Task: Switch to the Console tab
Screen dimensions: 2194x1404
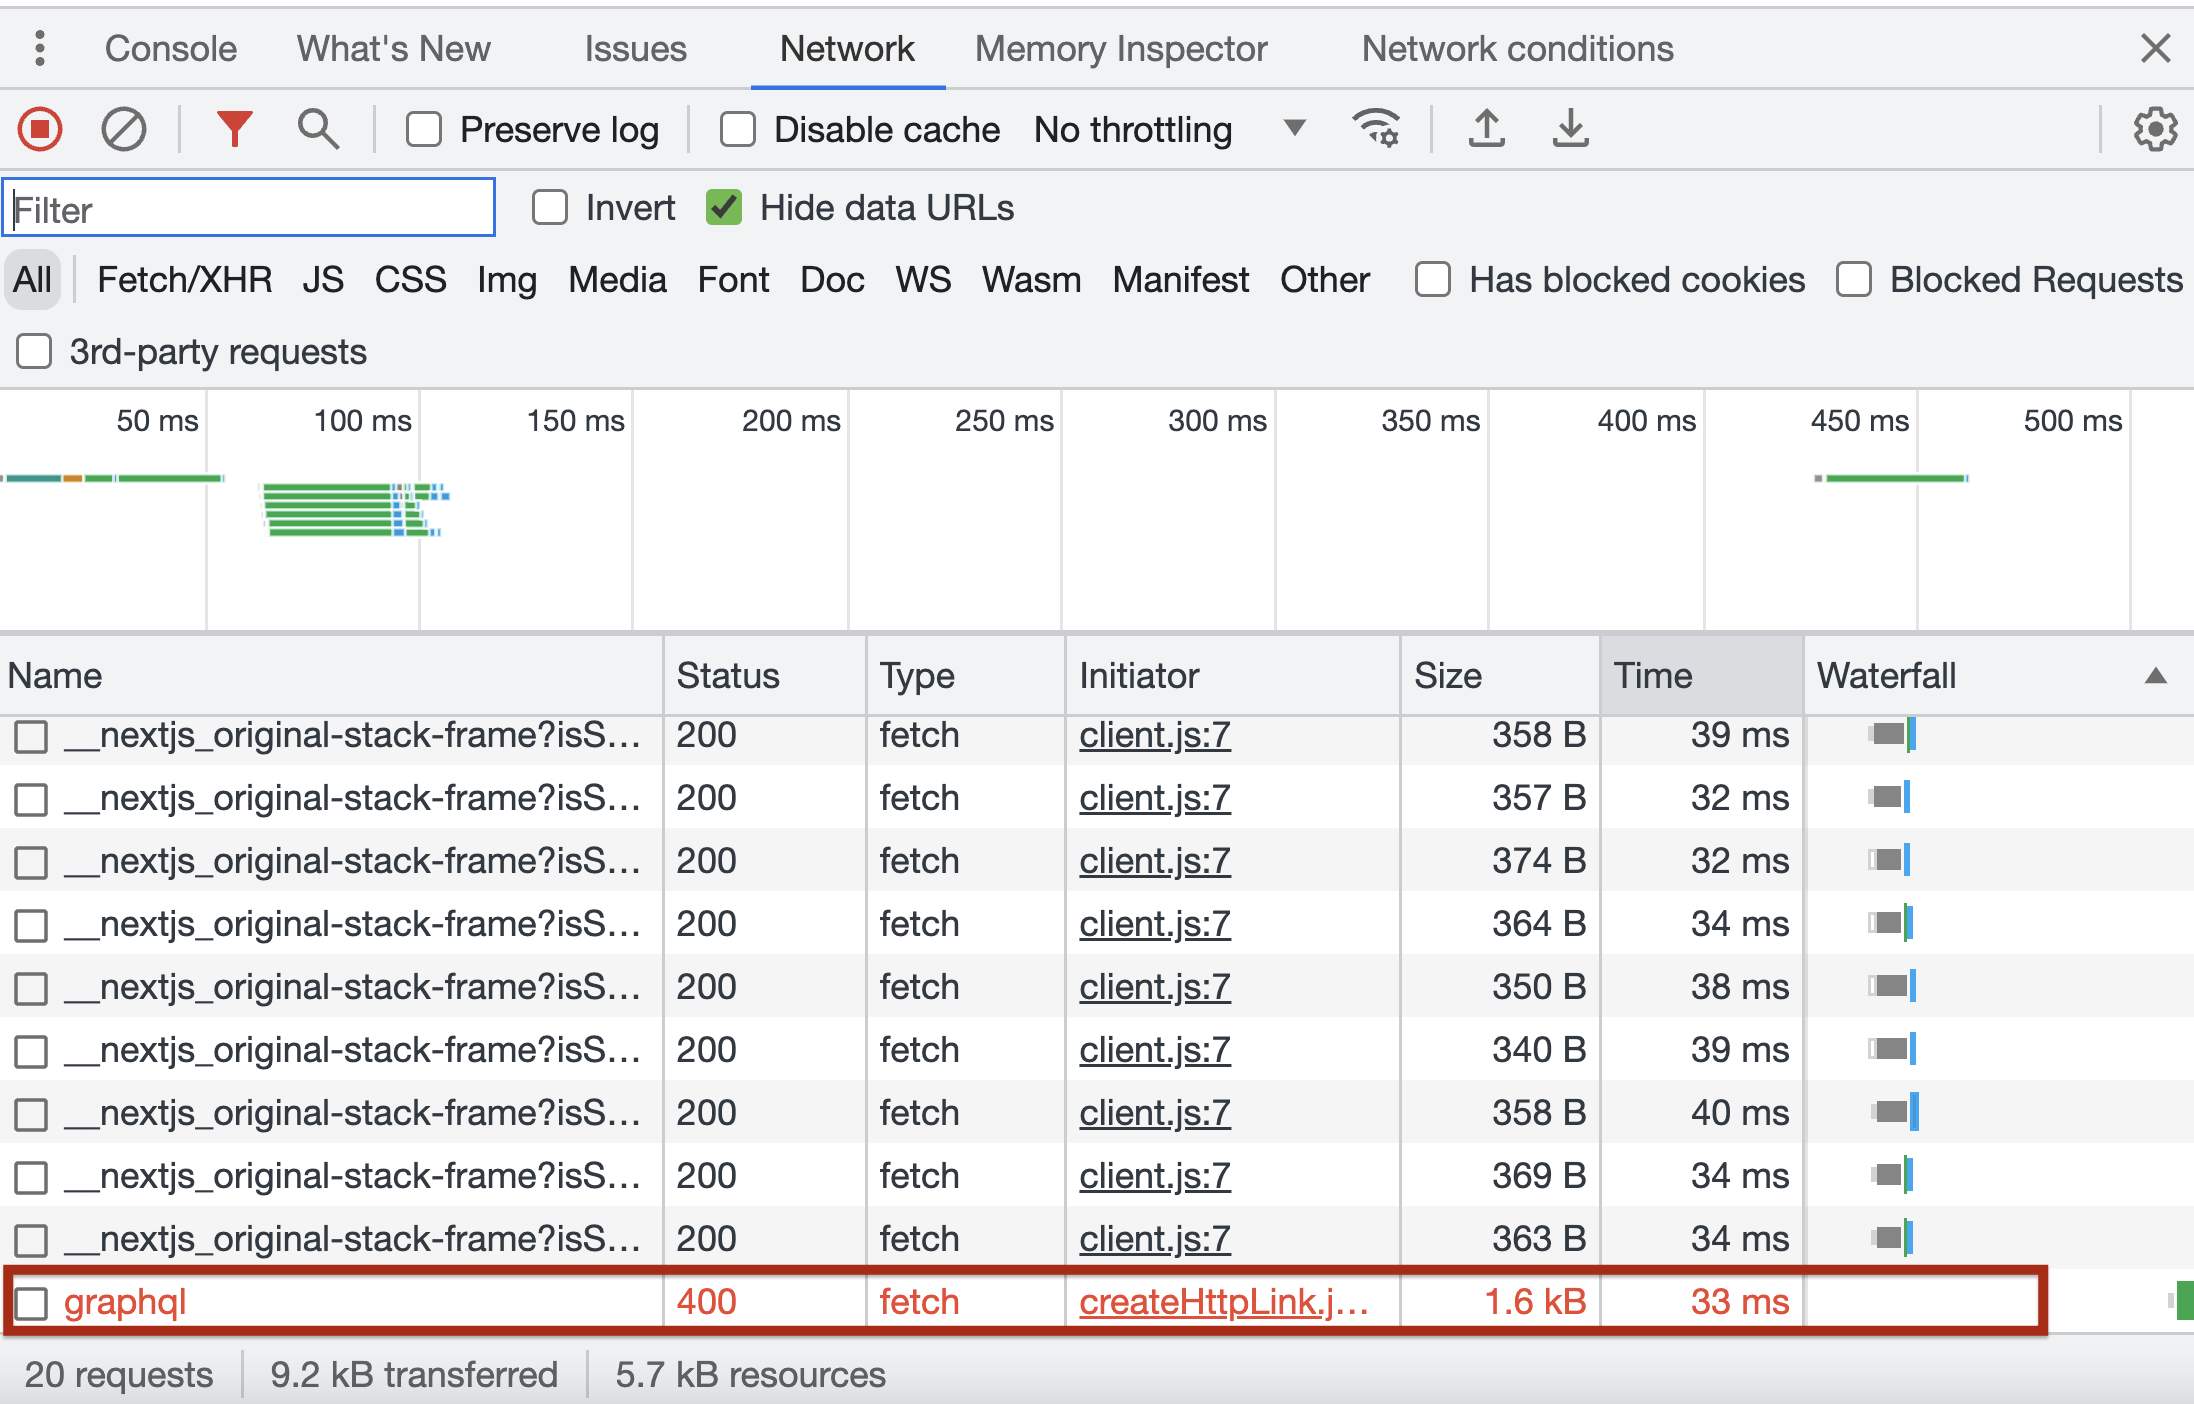Action: (170, 48)
